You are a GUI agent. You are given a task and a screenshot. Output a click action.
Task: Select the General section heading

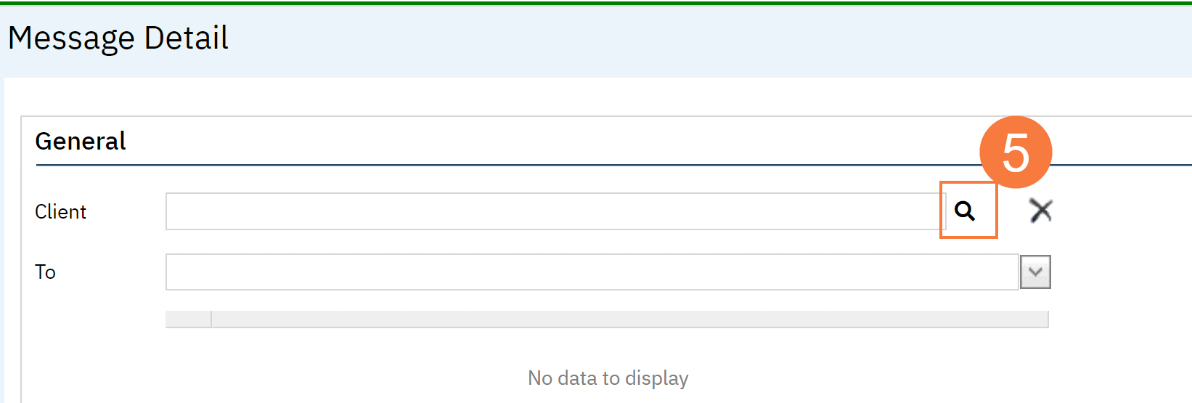81,141
